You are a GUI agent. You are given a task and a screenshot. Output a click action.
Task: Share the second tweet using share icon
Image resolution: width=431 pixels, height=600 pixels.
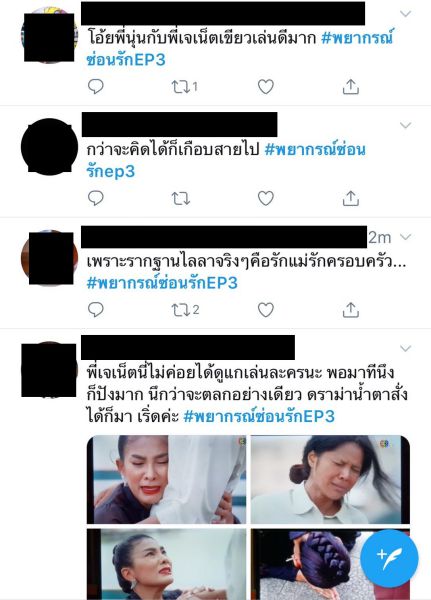coord(351,198)
